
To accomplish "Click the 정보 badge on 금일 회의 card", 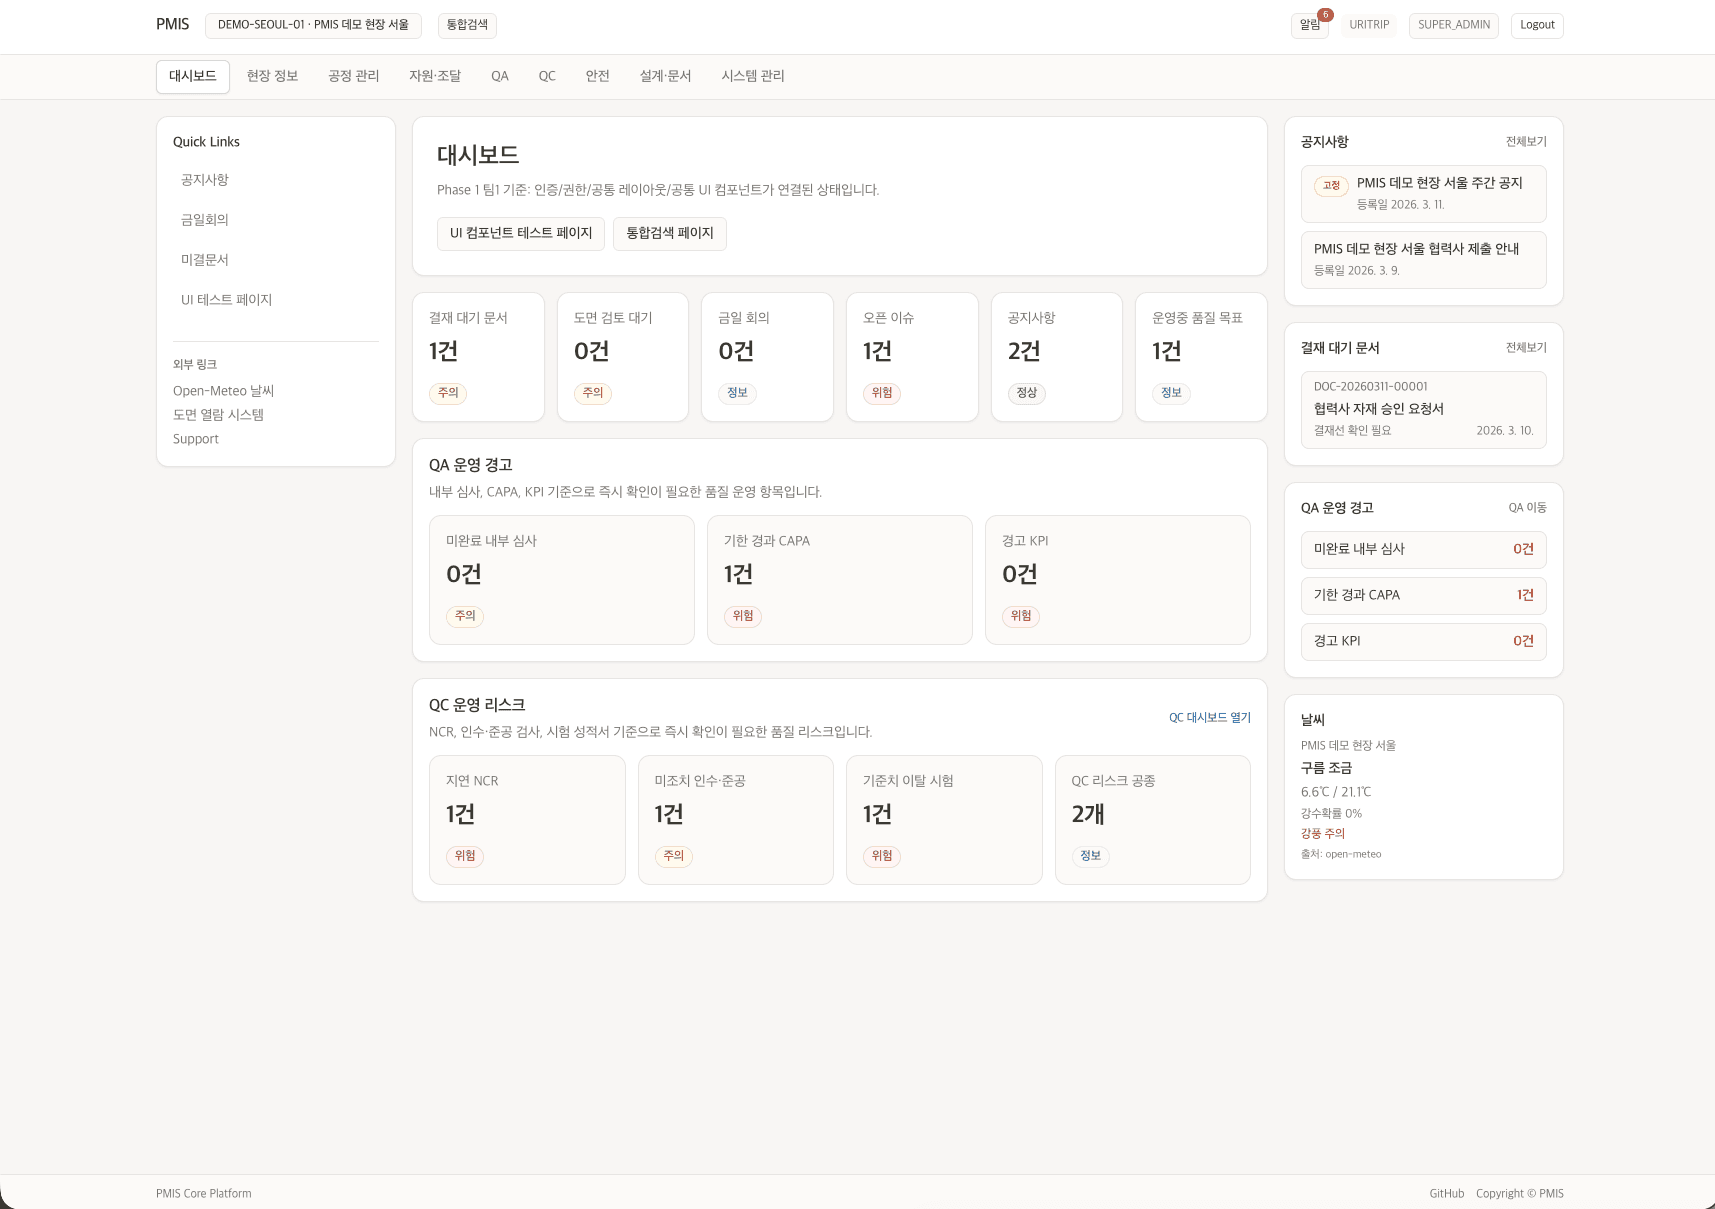I will 737,393.
